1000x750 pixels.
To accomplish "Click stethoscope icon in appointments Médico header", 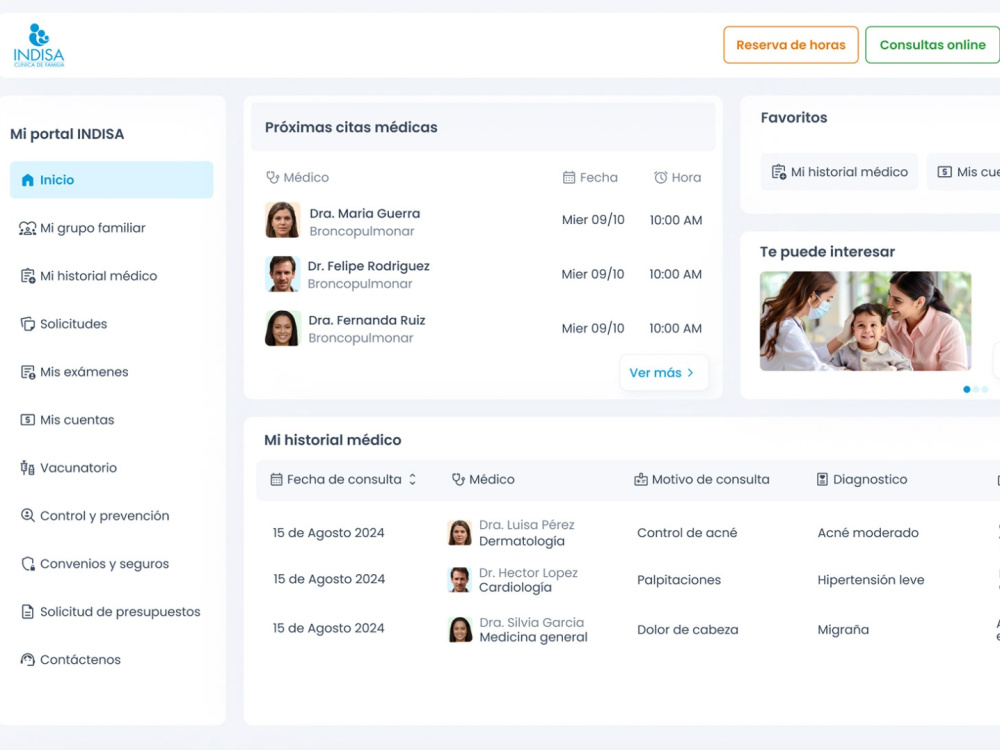I will (272, 177).
